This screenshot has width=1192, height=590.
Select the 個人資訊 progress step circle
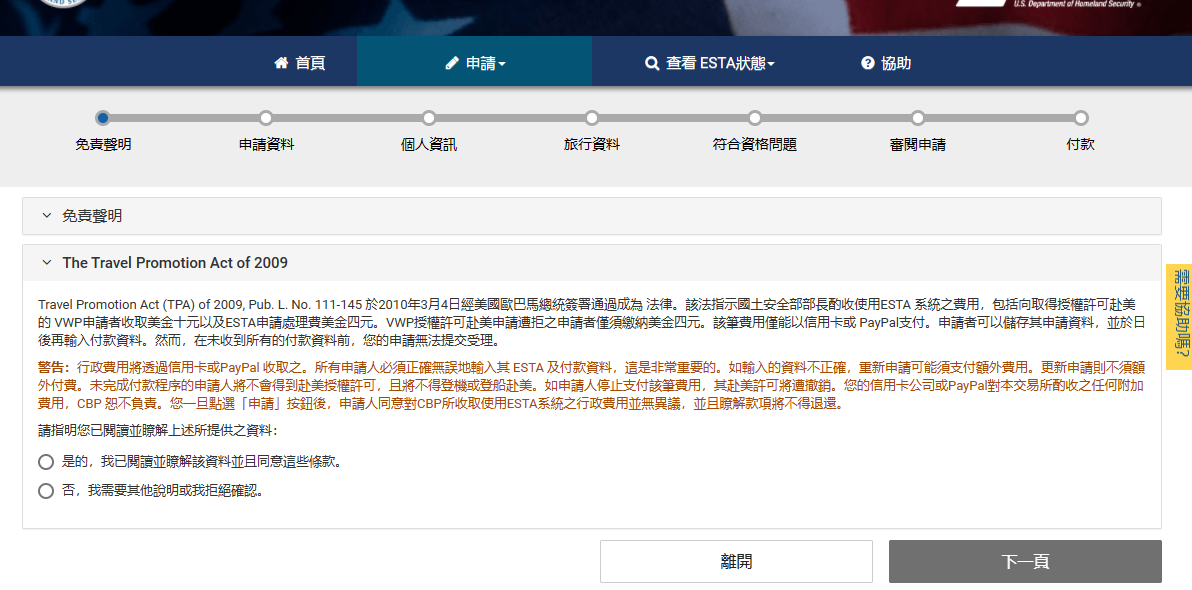click(x=429, y=118)
